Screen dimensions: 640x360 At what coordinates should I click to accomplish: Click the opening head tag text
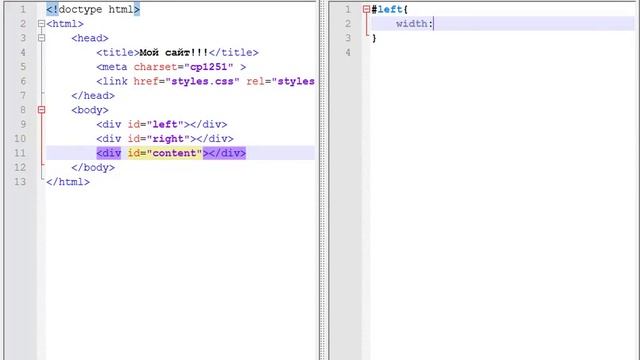click(x=90, y=38)
